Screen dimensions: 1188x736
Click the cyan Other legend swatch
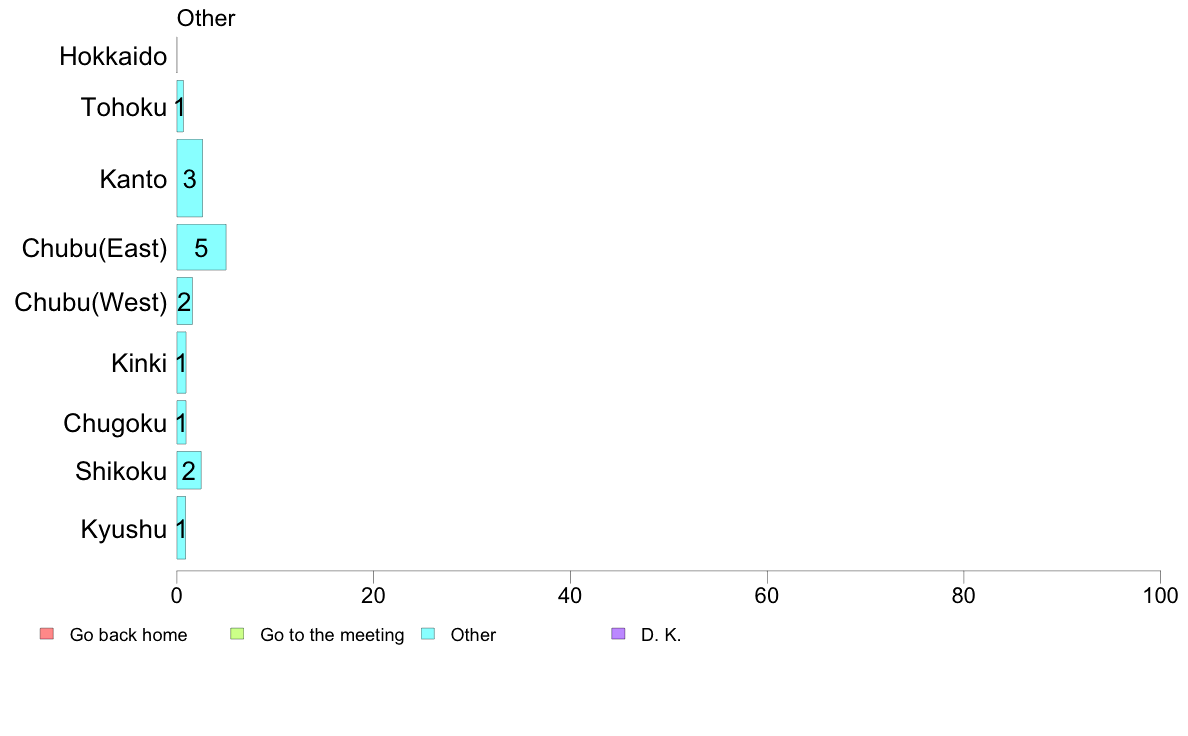pos(428,634)
